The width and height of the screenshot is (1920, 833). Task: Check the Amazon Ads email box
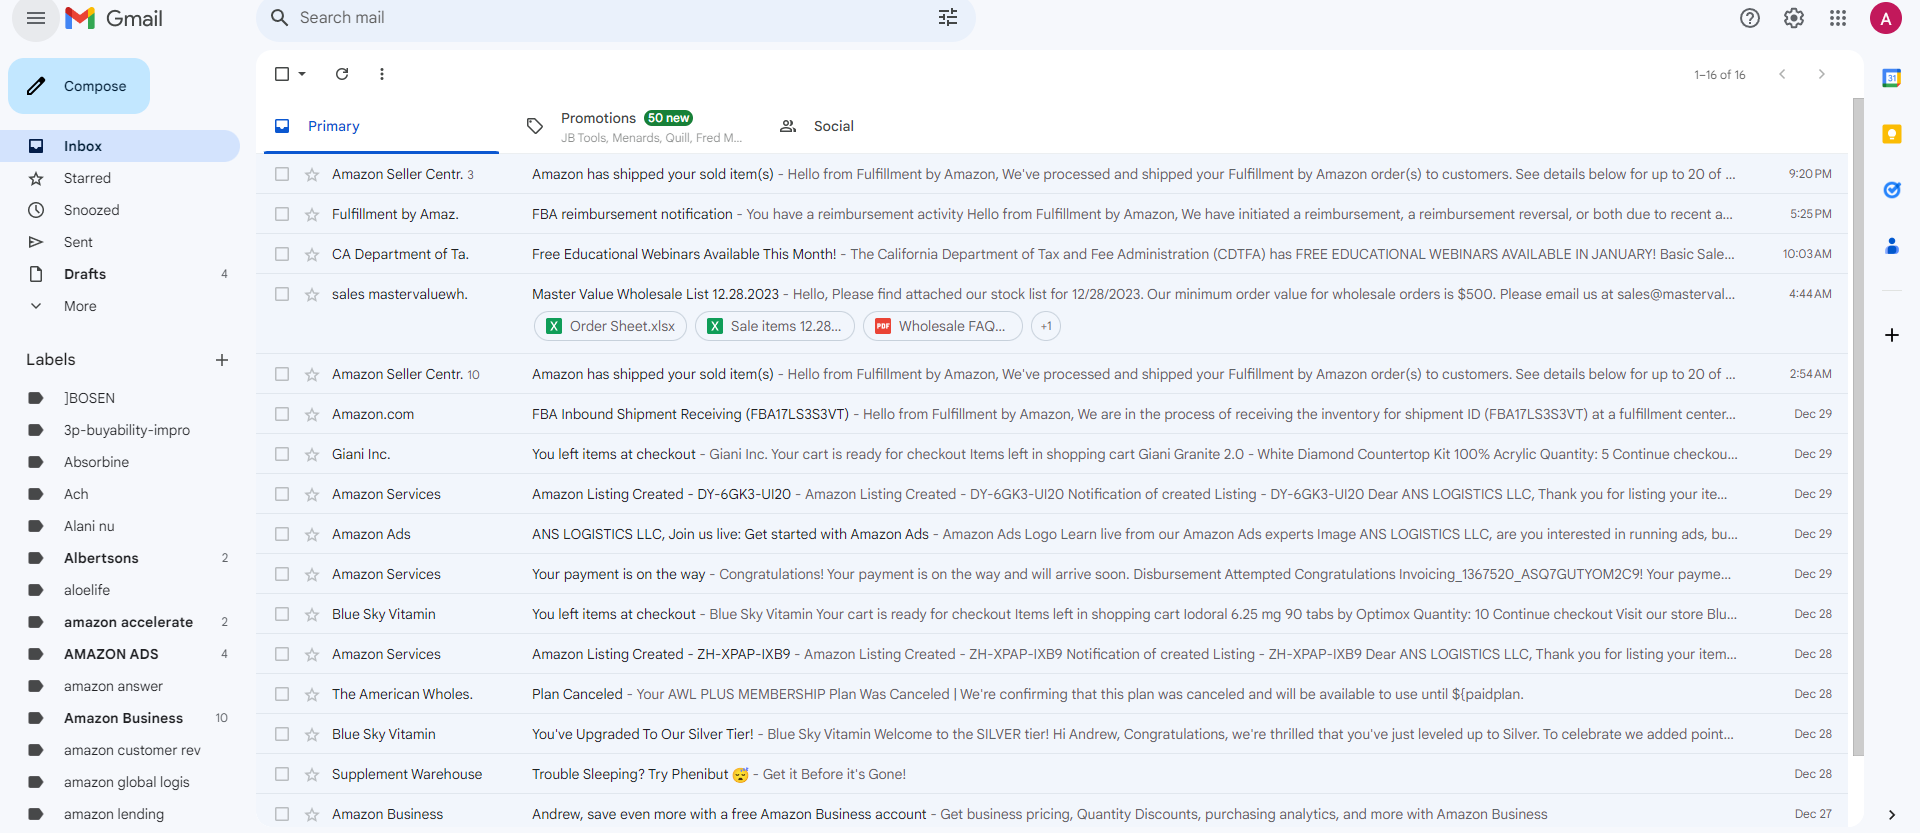click(282, 534)
